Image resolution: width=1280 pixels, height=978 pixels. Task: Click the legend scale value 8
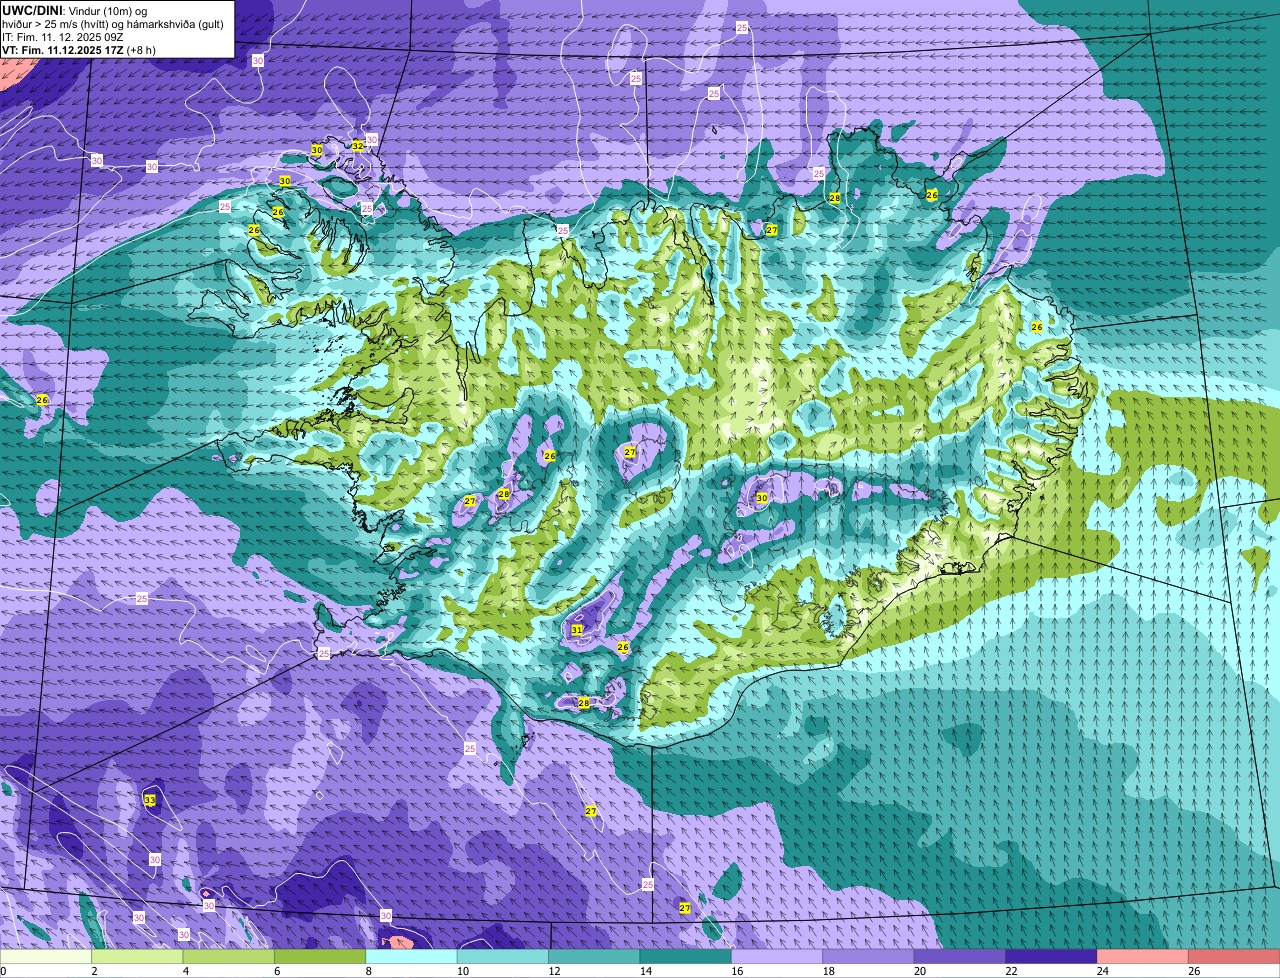pyautogui.click(x=368, y=971)
